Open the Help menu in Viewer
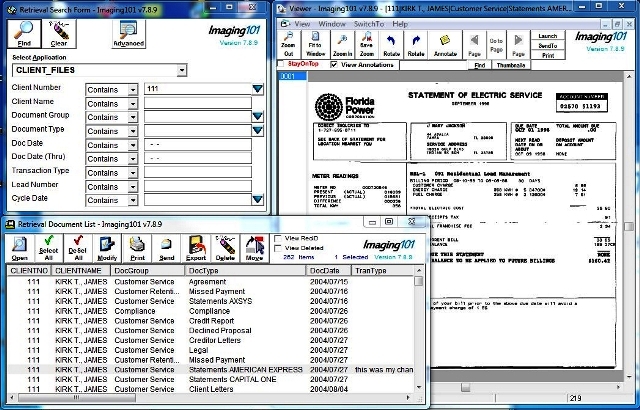 click(400, 24)
